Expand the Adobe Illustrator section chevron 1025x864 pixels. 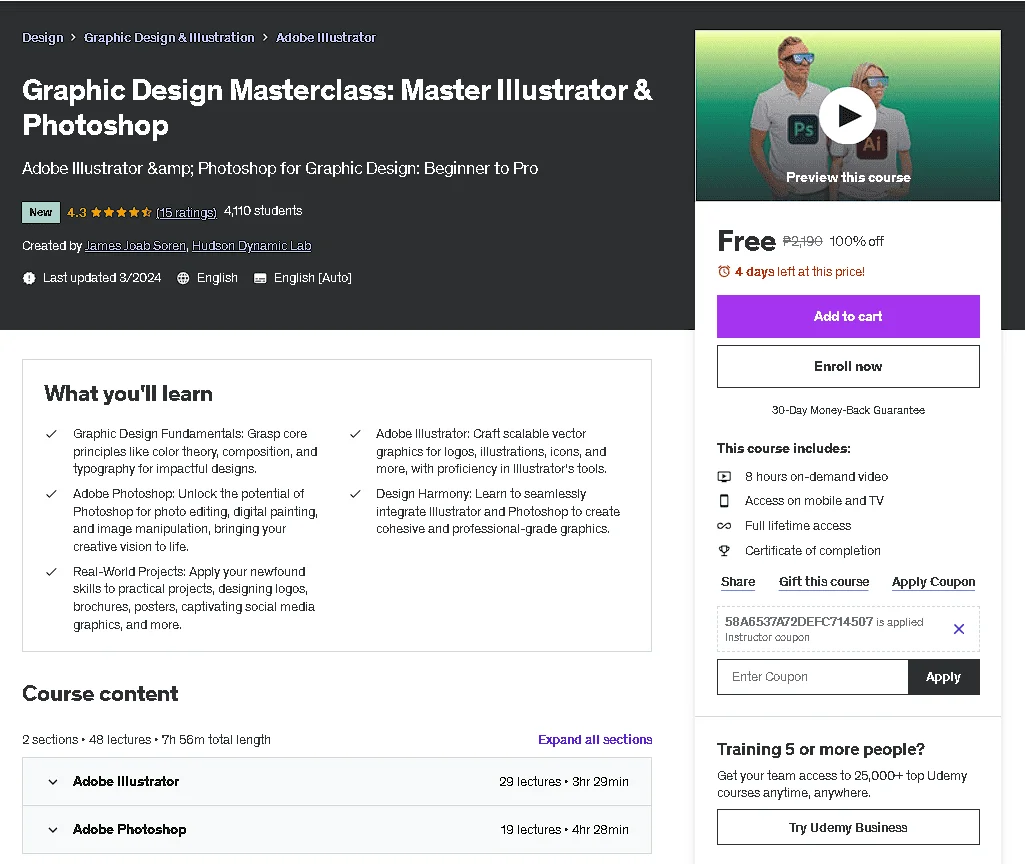point(53,782)
